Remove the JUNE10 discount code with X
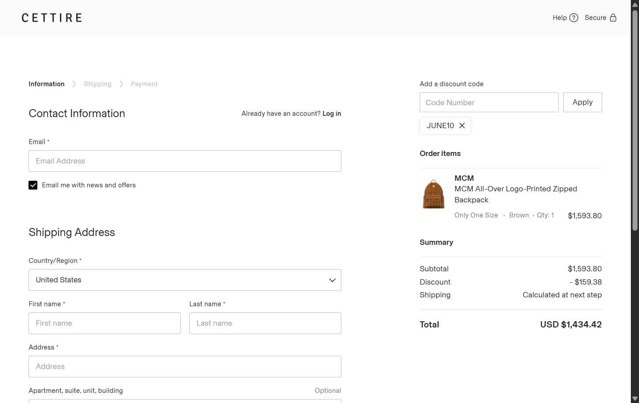This screenshot has height=403, width=639. [462, 126]
